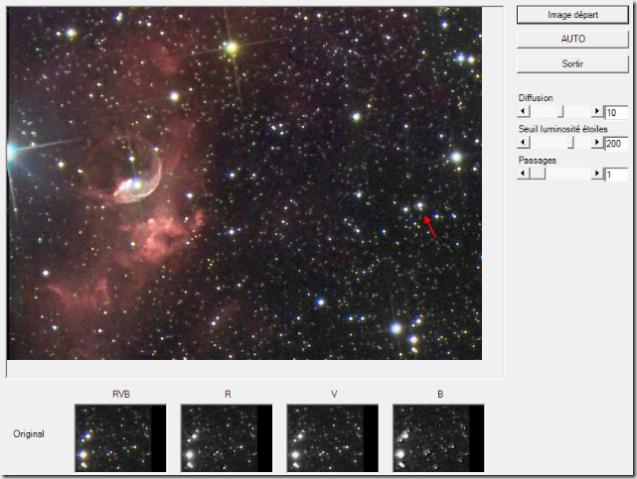Lower Seuil luminosité étoiles with left arrow

[x=523, y=143]
